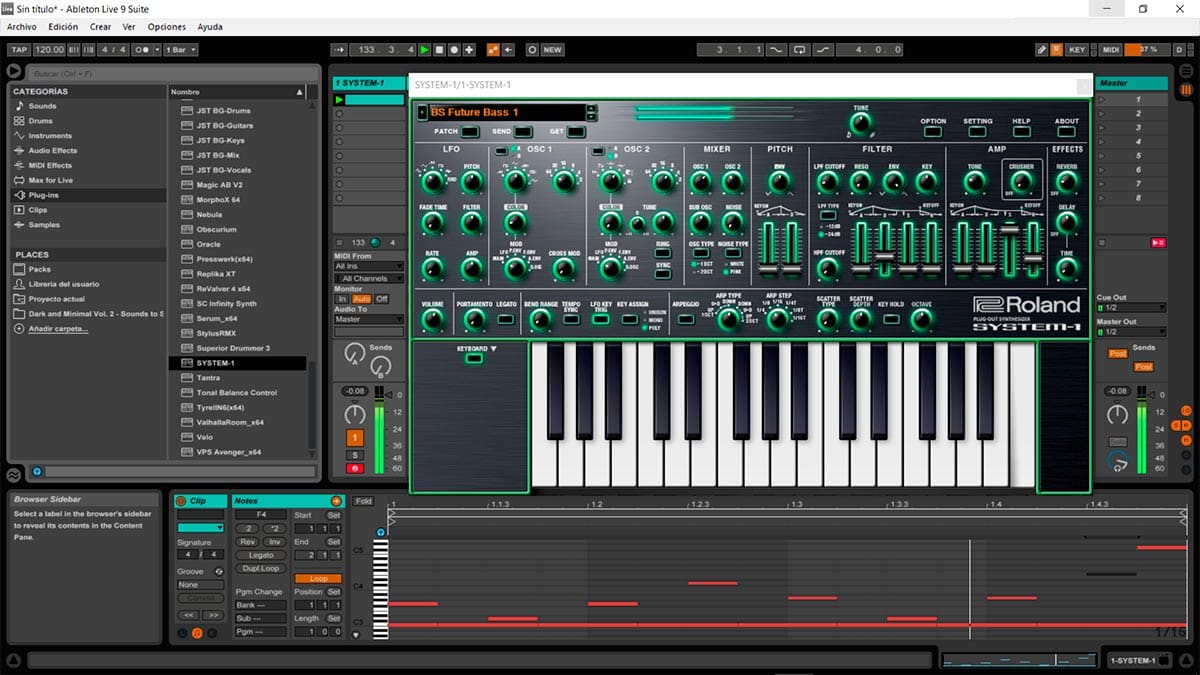Toggle the LEGATO switch on synth

point(506,320)
